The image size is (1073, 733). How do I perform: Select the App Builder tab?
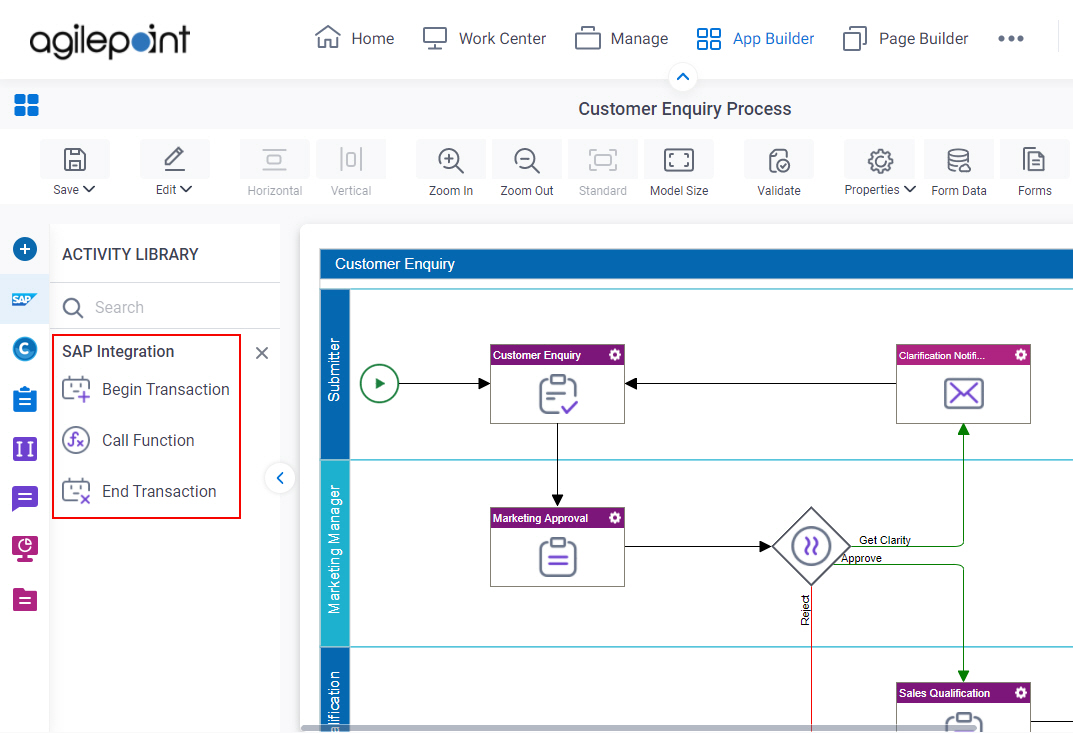755,38
